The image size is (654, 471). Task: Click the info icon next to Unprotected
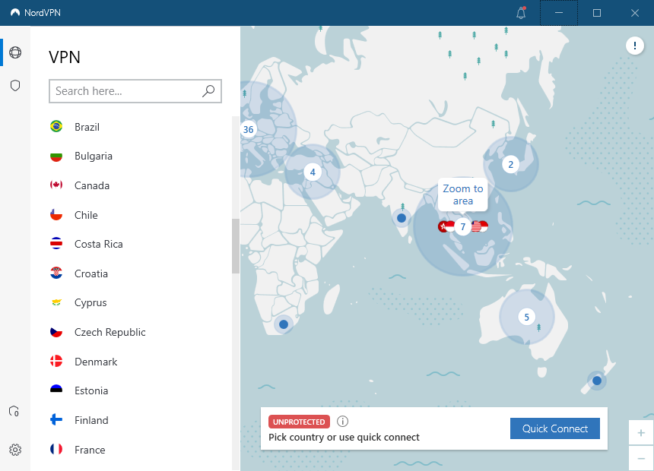(x=343, y=422)
